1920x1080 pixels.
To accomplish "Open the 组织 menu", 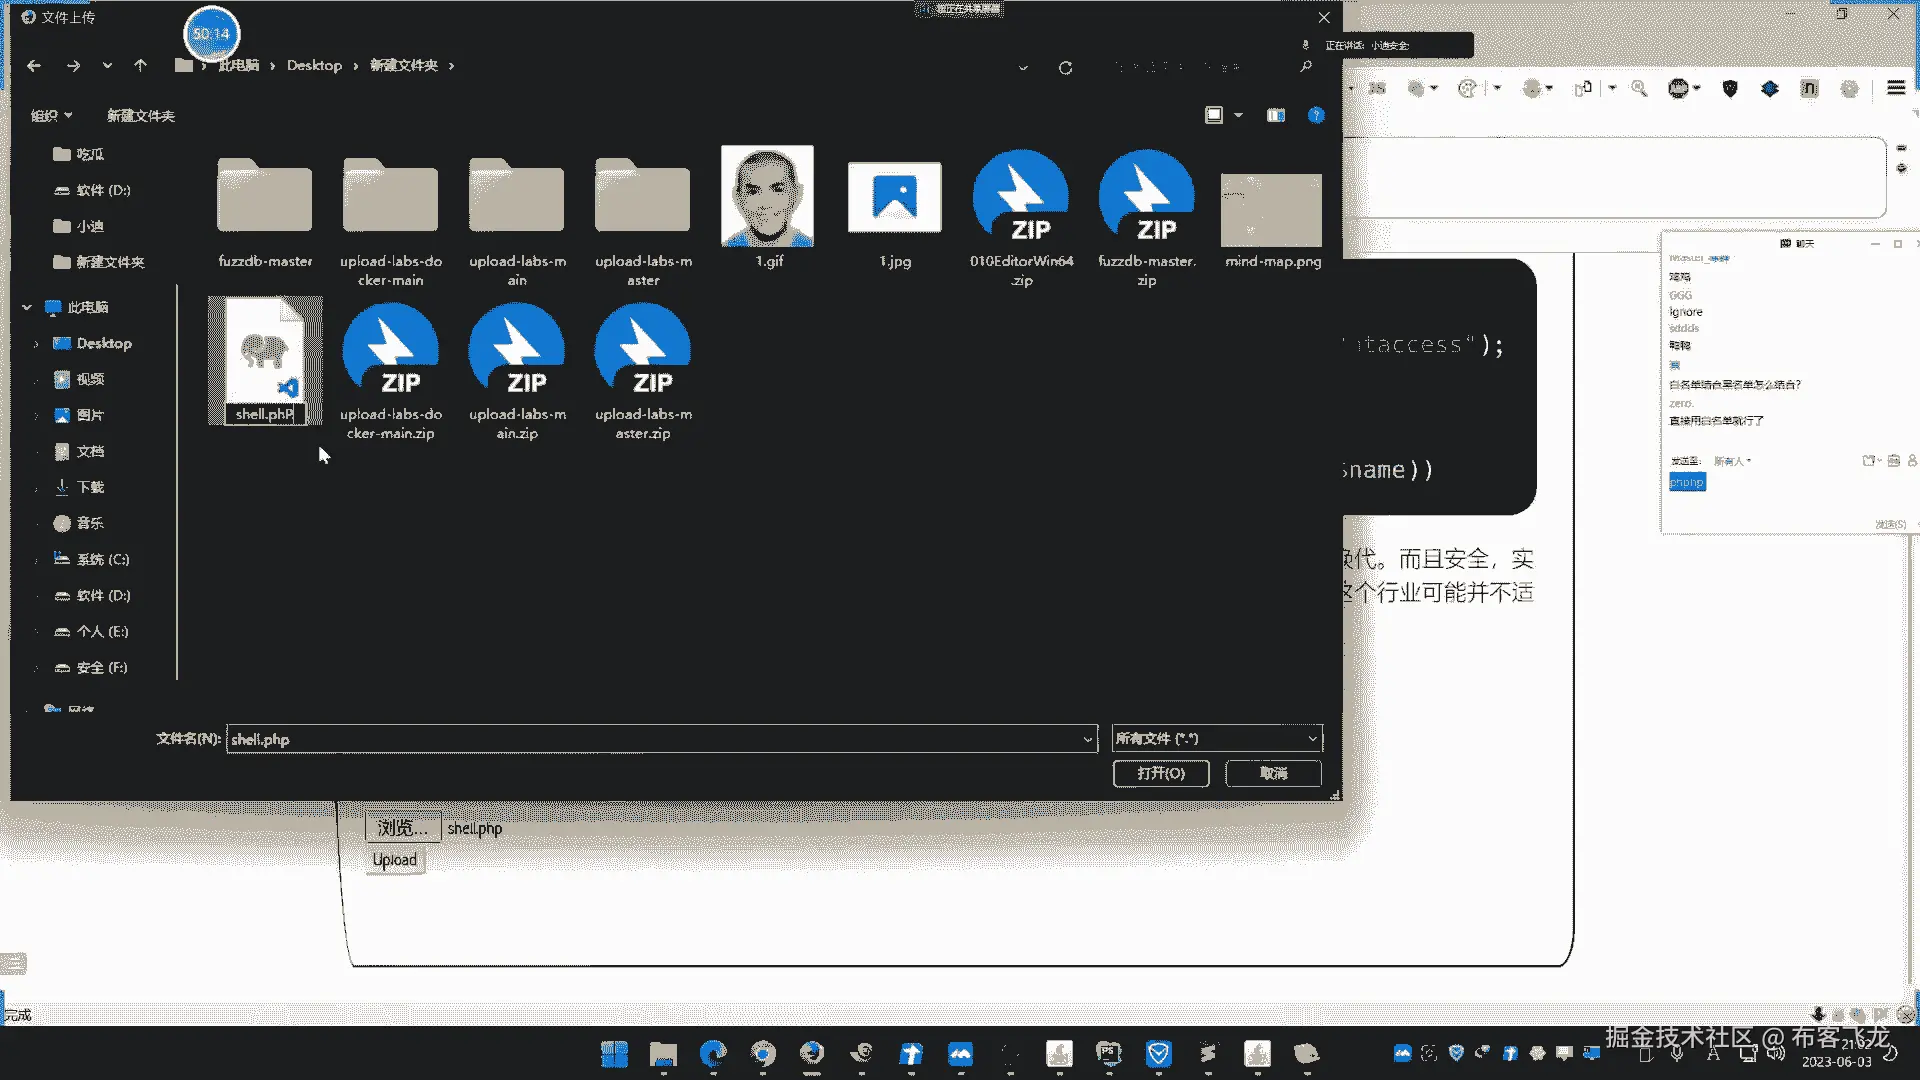I will [51, 116].
